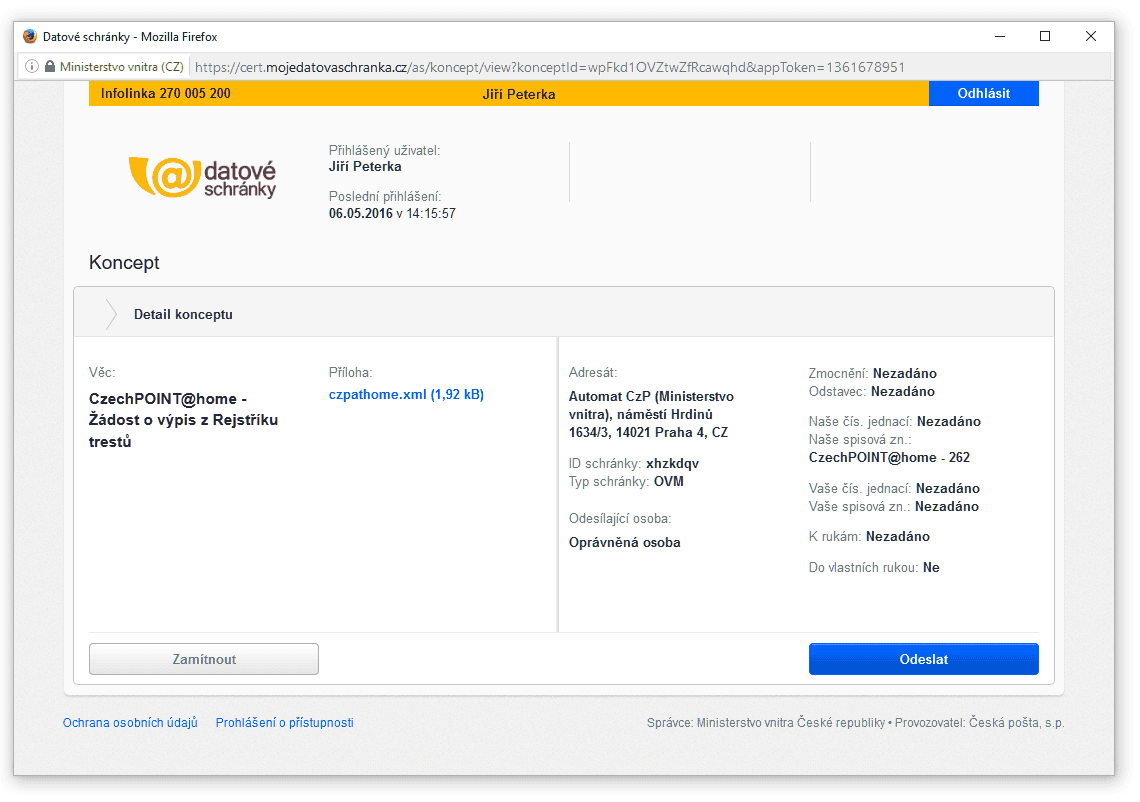The width and height of the screenshot is (1140, 802).
Task: Click the Odeslat button
Action: coord(923,659)
